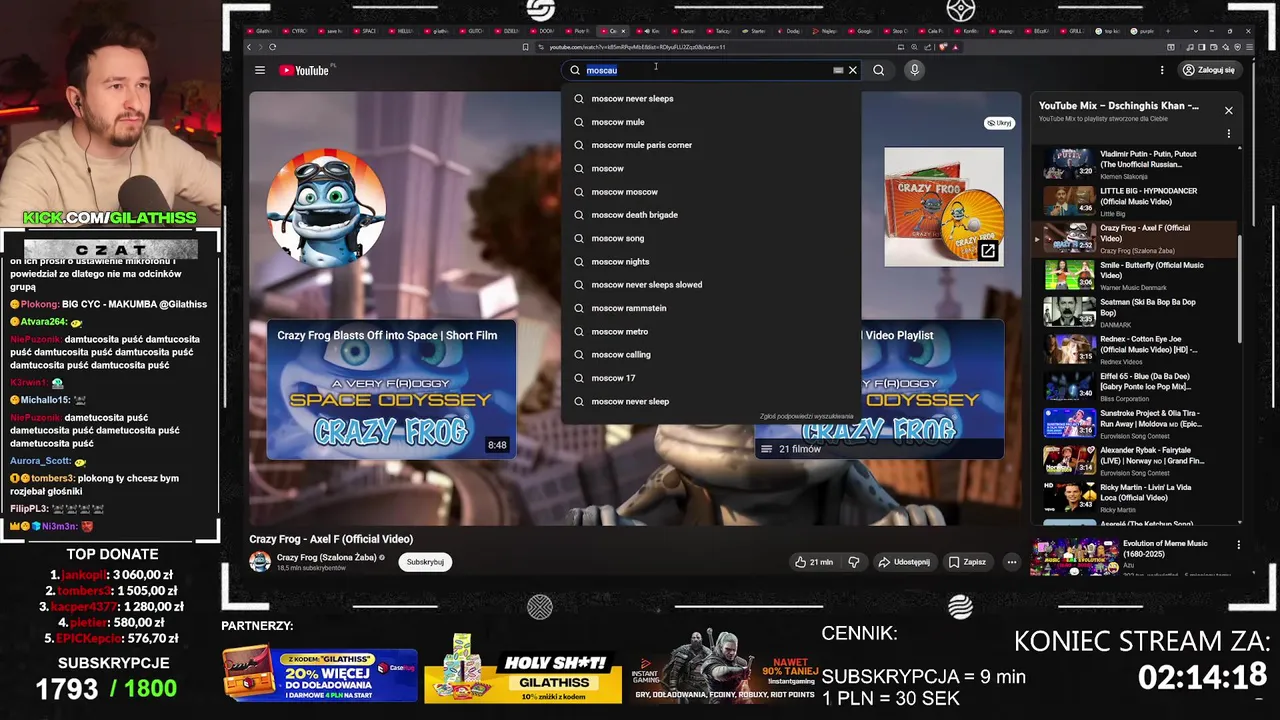Select suggestion moscow song
Image resolution: width=1280 pixels, height=720 pixels.
click(x=711, y=238)
